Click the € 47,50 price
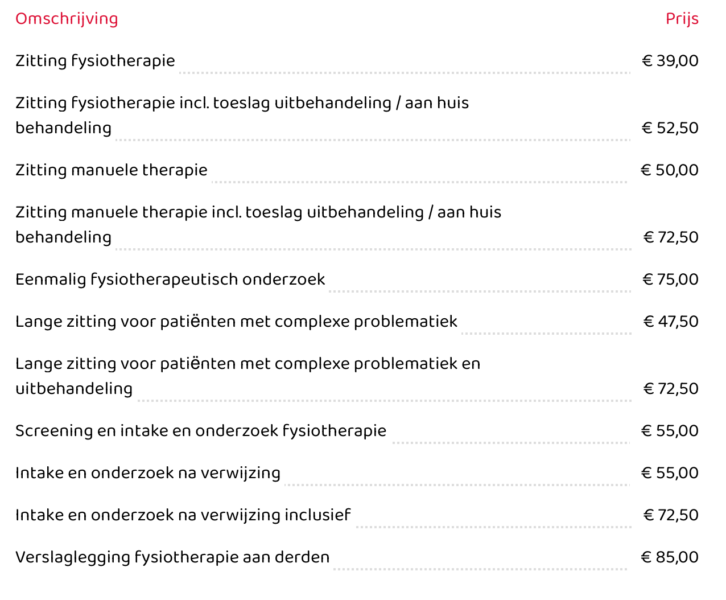 click(x=671, y=322)
